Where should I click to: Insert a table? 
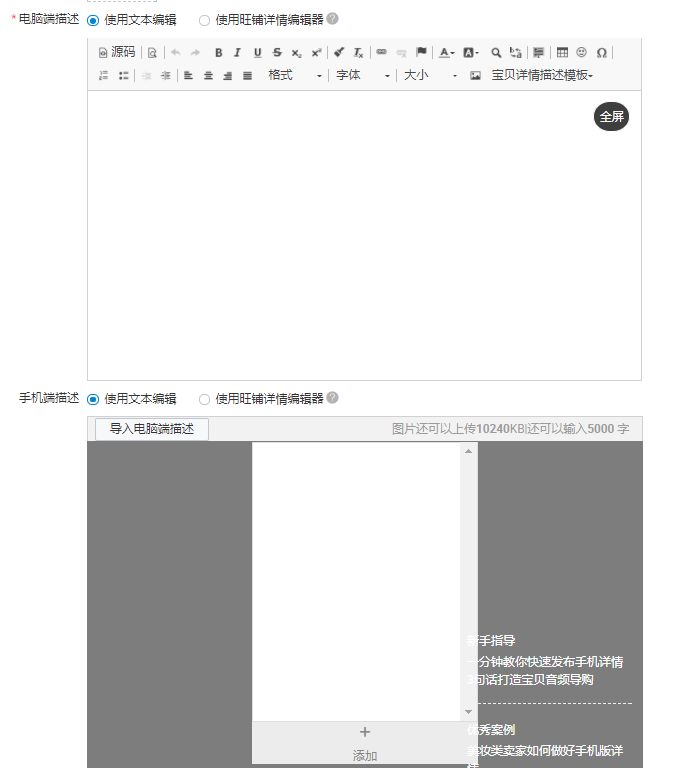coord(562,52)
